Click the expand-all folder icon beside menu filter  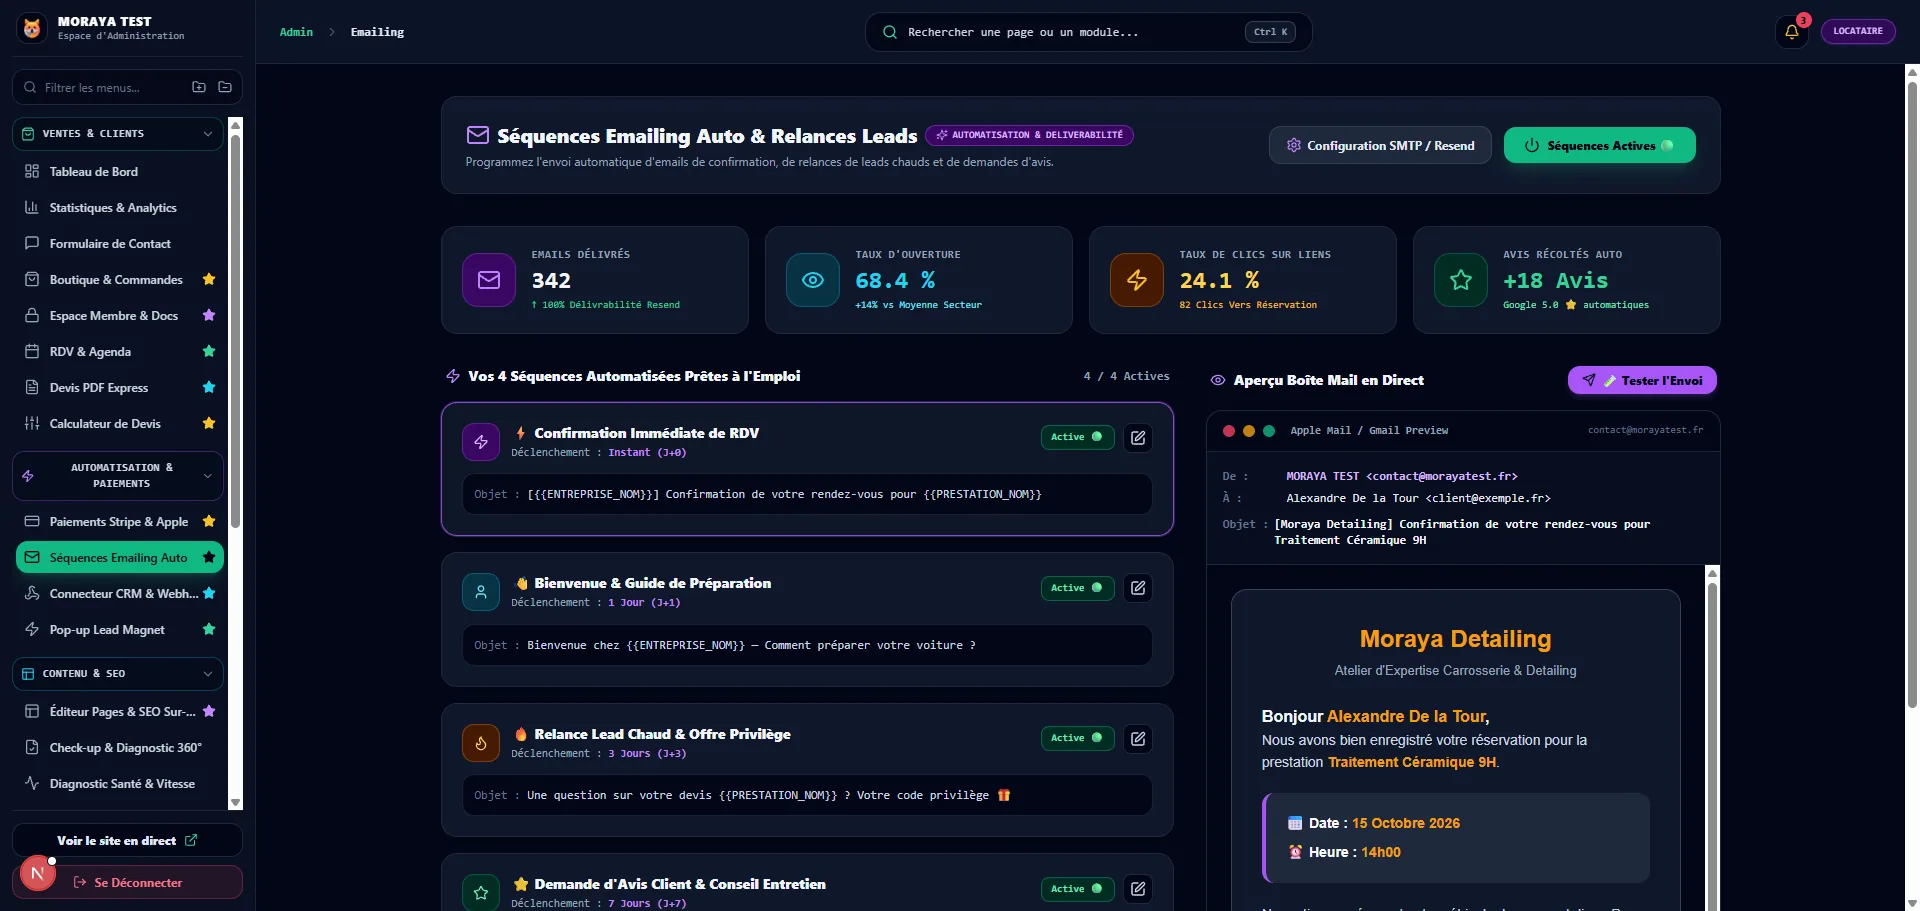[x=199, y=87]
